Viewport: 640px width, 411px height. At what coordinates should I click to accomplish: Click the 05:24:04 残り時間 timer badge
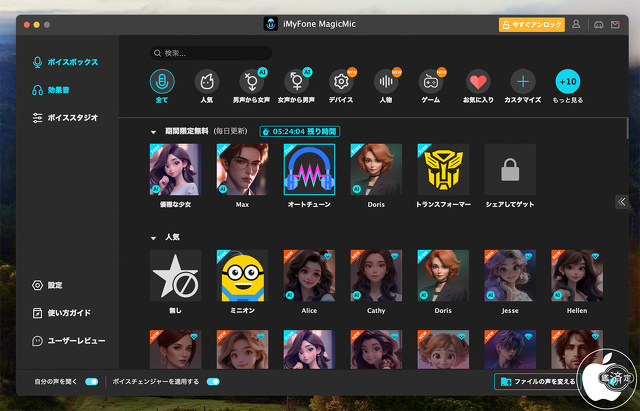click(300, 131)
